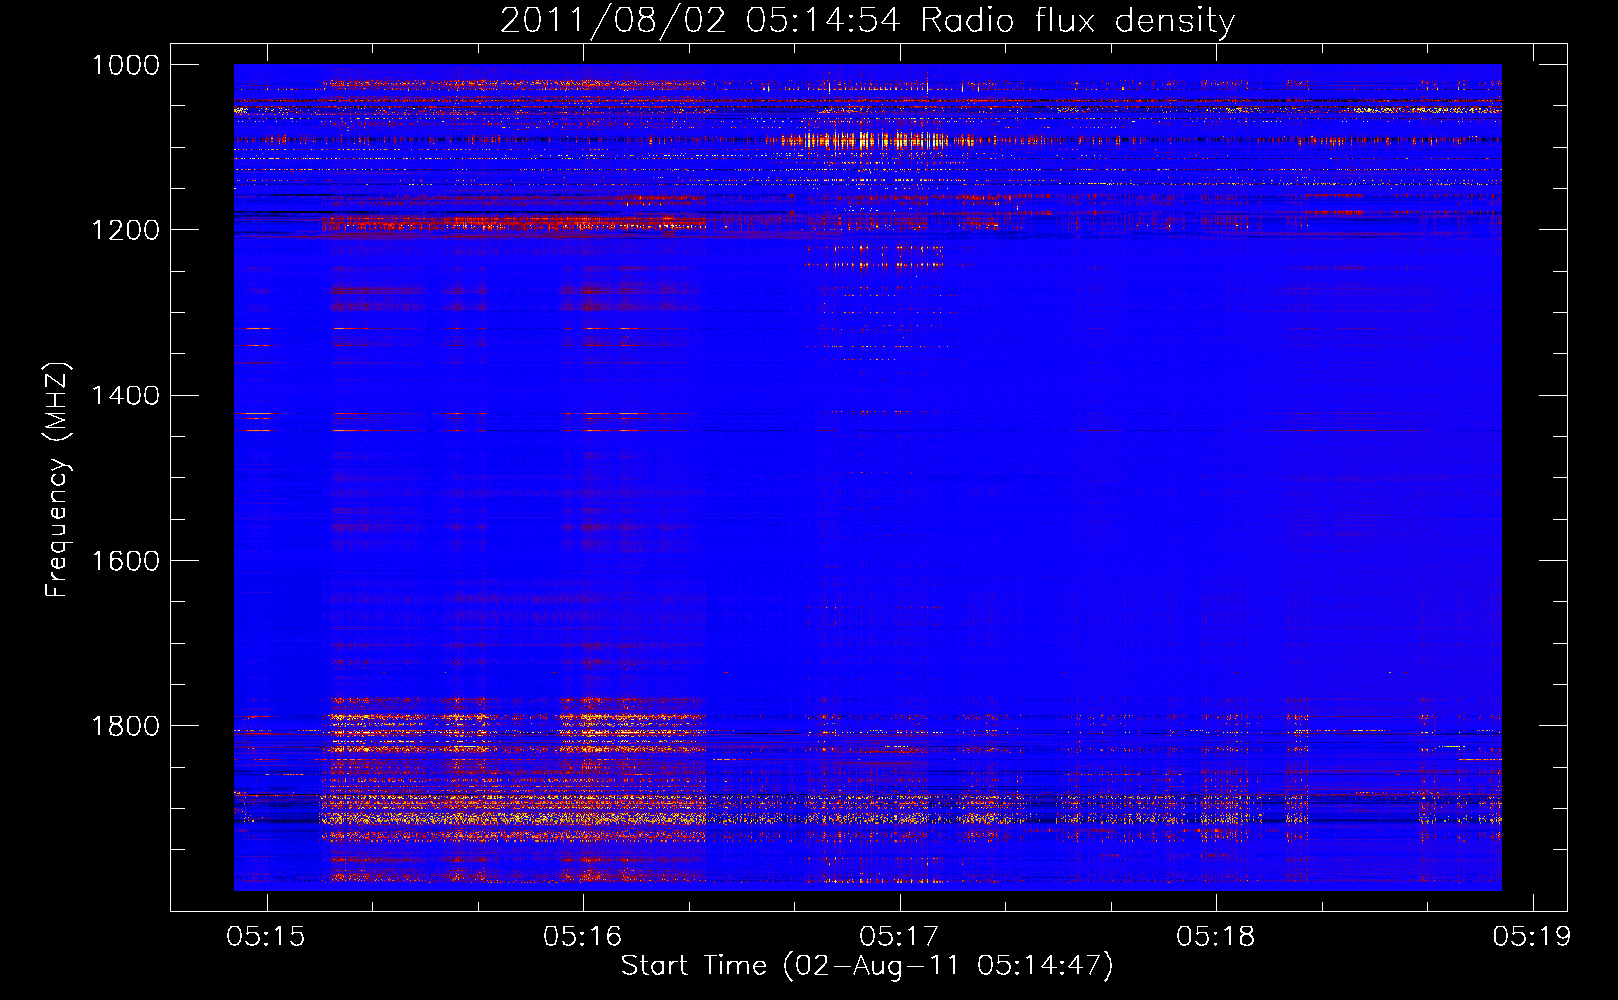Select the y-axis label 'Frequency (MHZ)'
This screenshot has width=1618, height=1000.
tap(57, 480)
